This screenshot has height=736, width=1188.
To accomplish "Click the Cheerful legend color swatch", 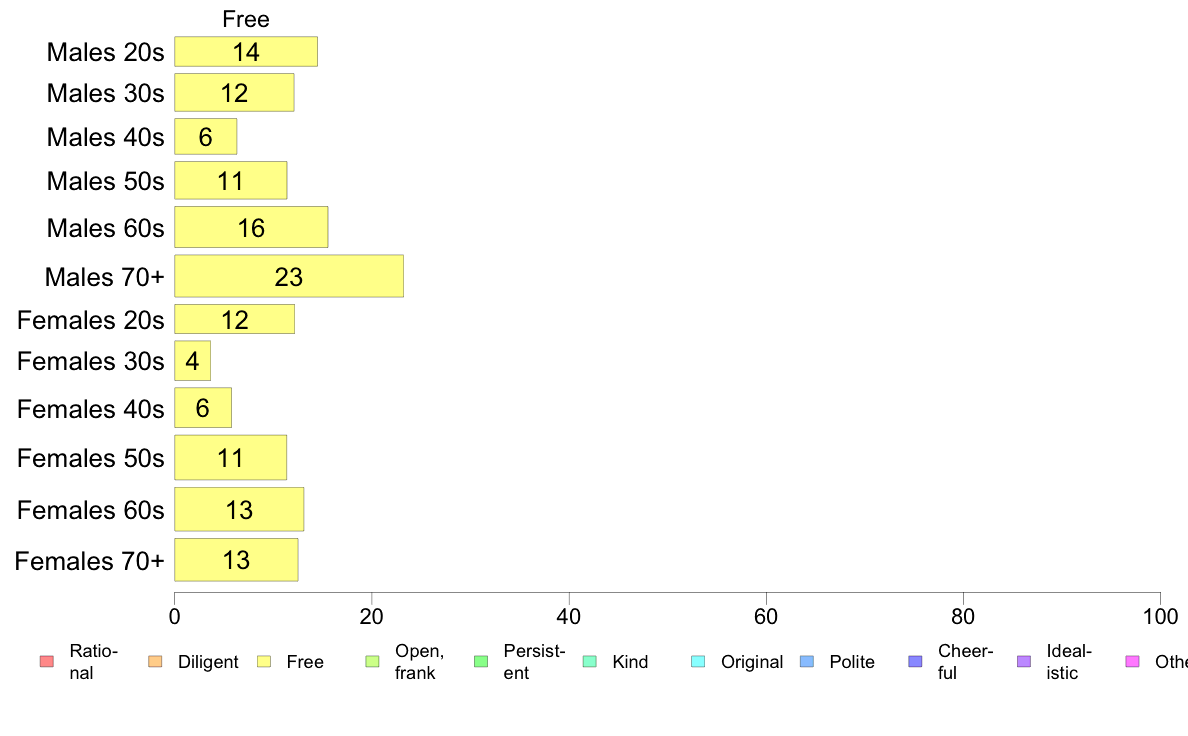I will (x=915, y=662).
